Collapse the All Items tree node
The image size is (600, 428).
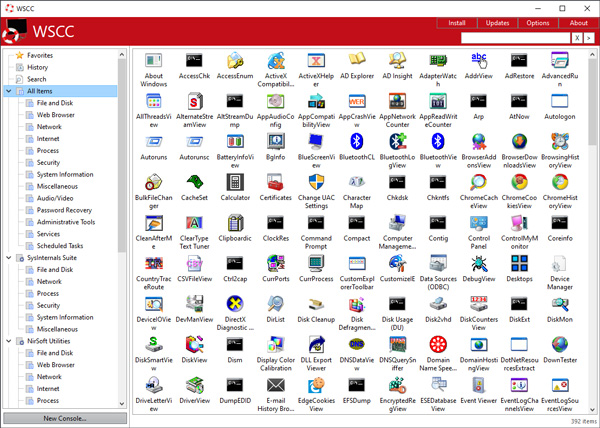tap(8, 91)
